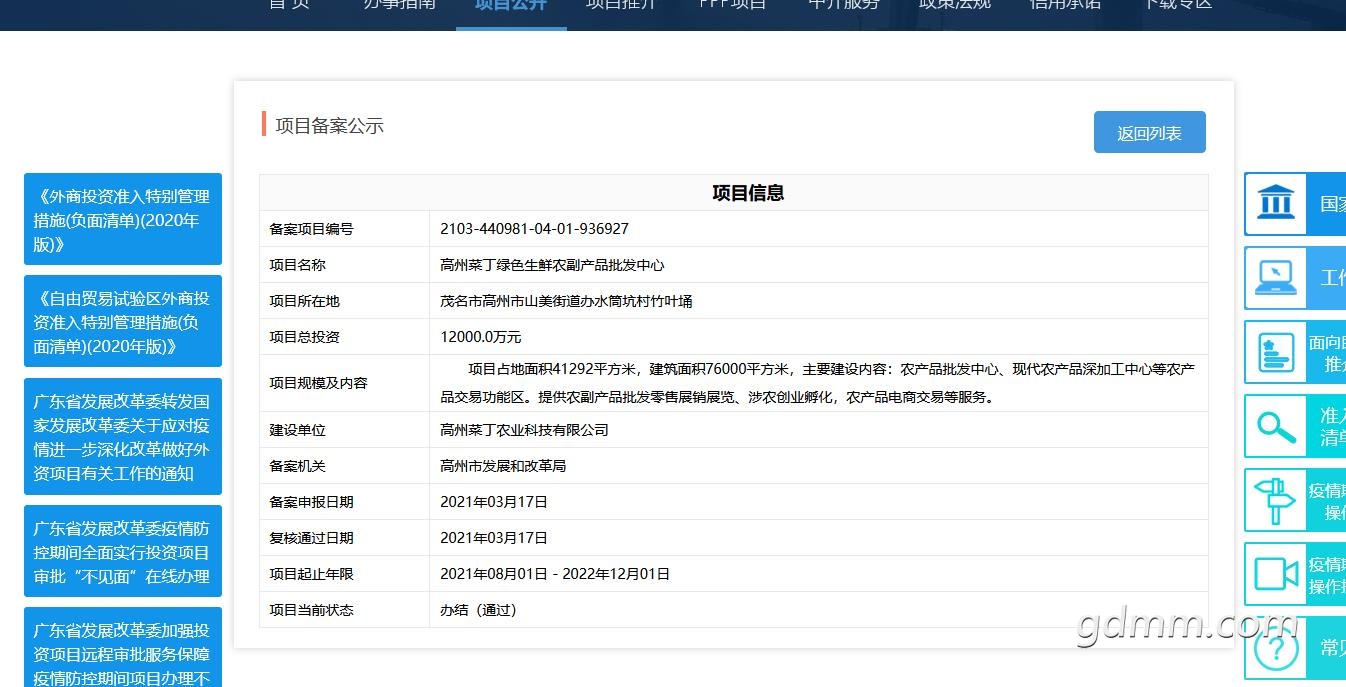Viewport: 1346px width, 687px height.
Task: Click the signpost direction icon
Action: (x=1276, y=499)
